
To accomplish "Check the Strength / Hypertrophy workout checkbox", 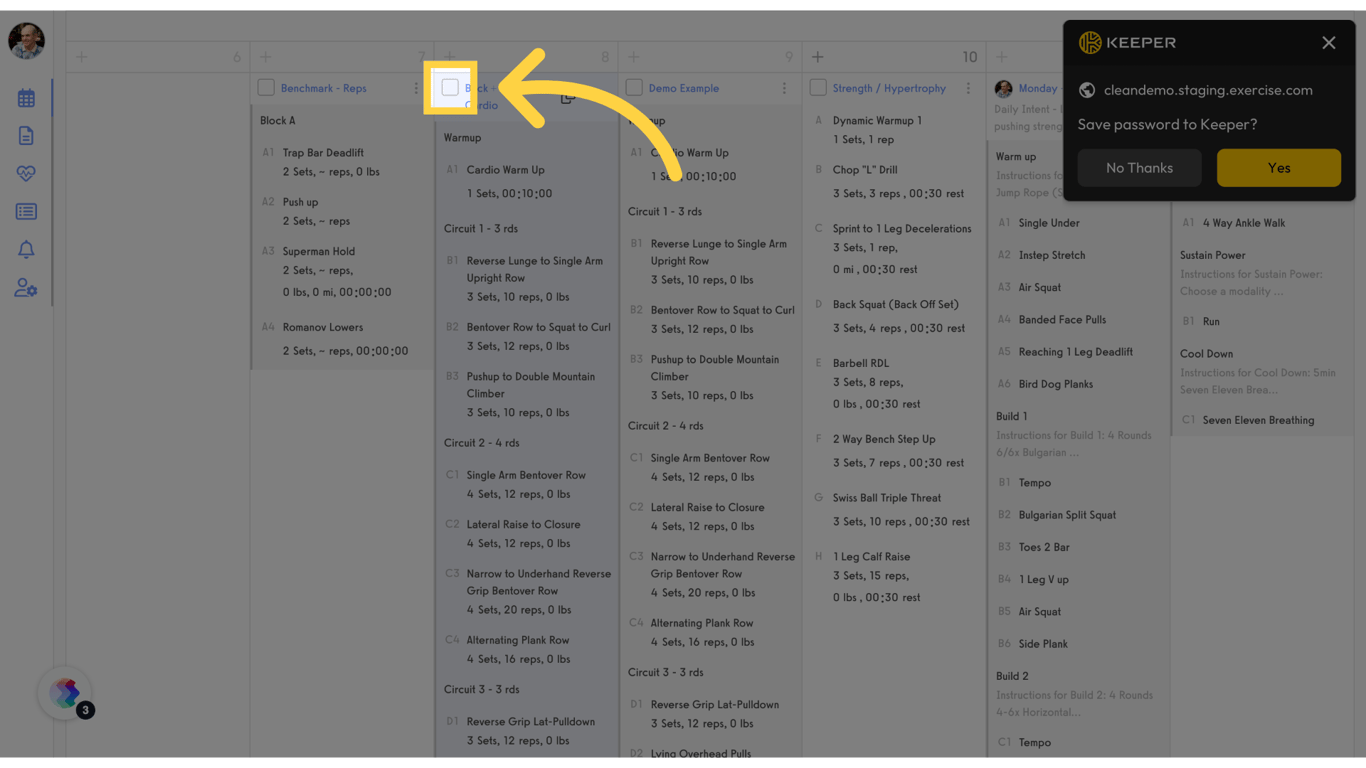I will [818, 88].
